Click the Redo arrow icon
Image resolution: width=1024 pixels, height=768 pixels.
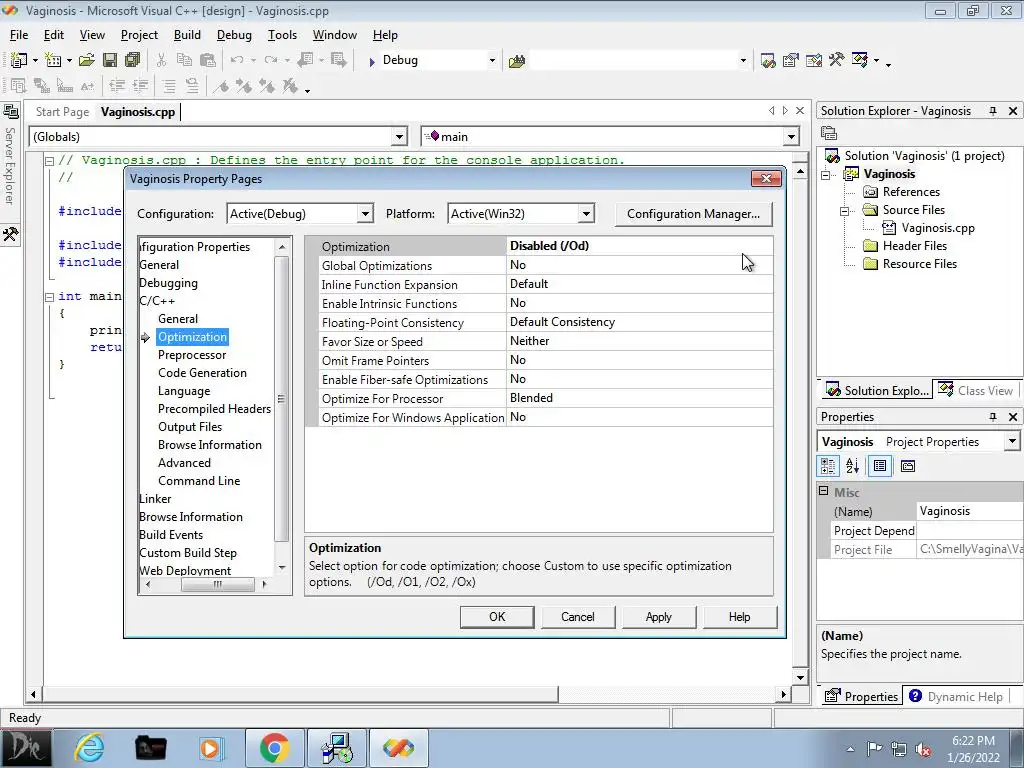270,60
